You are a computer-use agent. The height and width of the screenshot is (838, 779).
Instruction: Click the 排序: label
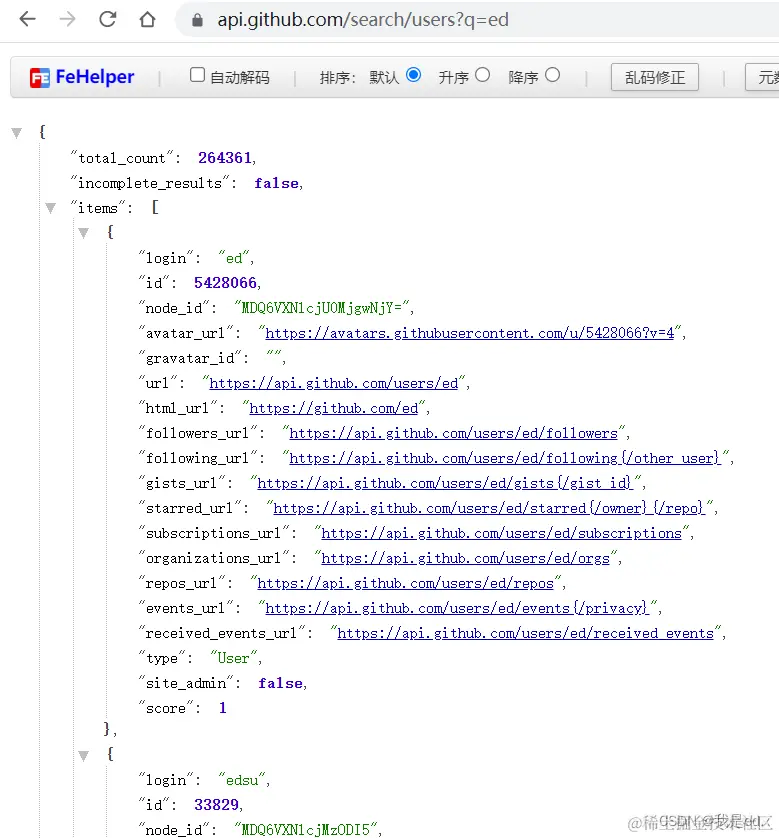pos(337,77)
